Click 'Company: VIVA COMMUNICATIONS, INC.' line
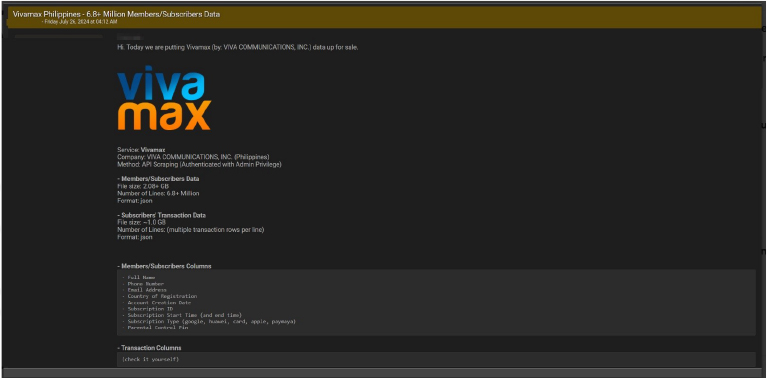The height and width of the screenshot is (378, 767). (193, 157)
